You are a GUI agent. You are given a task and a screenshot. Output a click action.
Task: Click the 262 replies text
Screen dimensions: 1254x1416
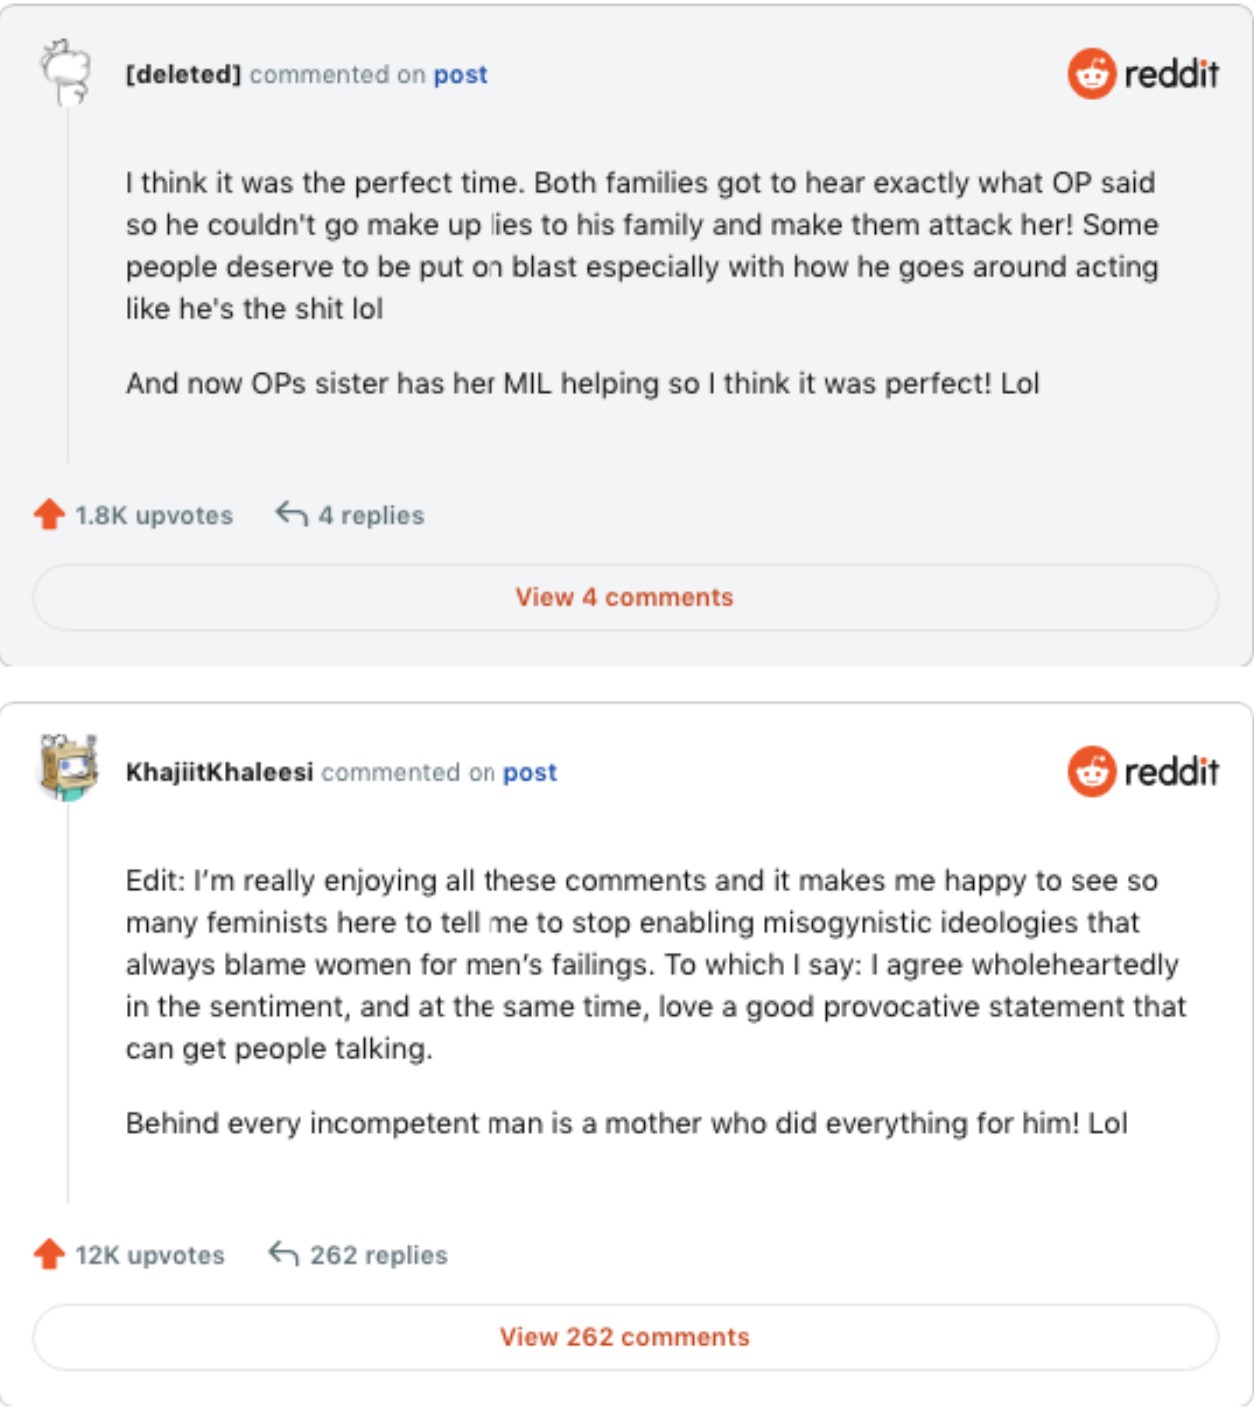pos(378,1255)
